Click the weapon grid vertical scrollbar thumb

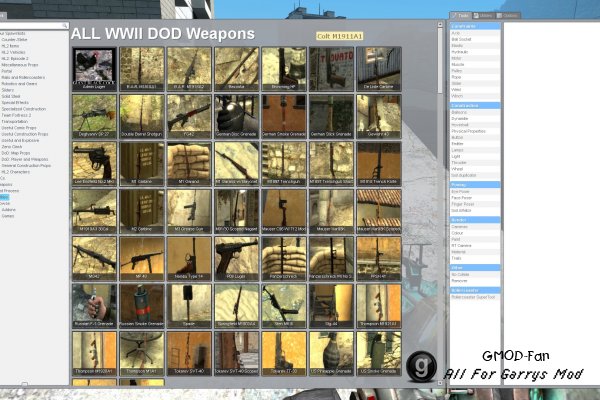pos(440,60)
